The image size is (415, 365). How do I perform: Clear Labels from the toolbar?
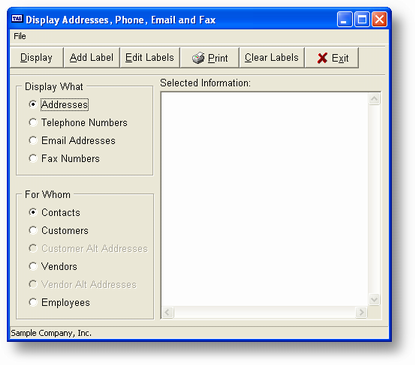[271, 58]
